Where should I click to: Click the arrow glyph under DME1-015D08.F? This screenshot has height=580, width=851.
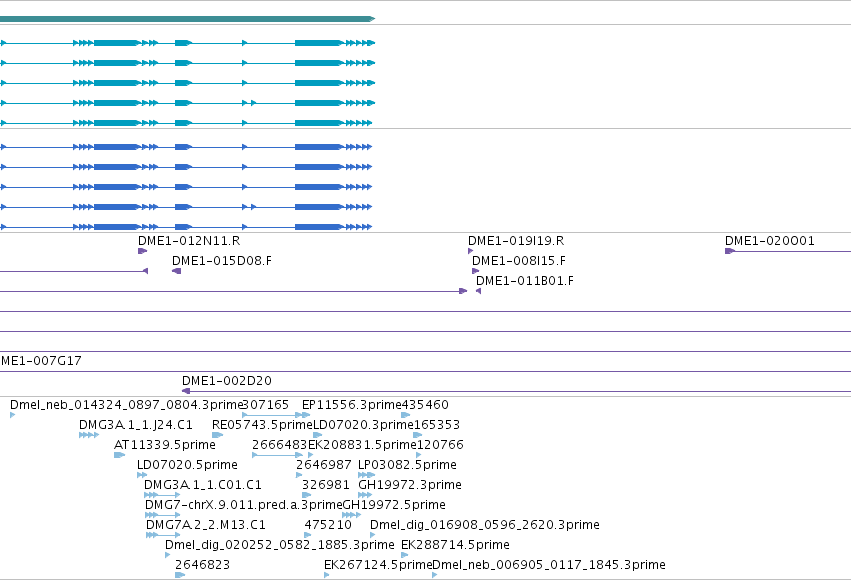pyautogui.click(x=176, y=271)
